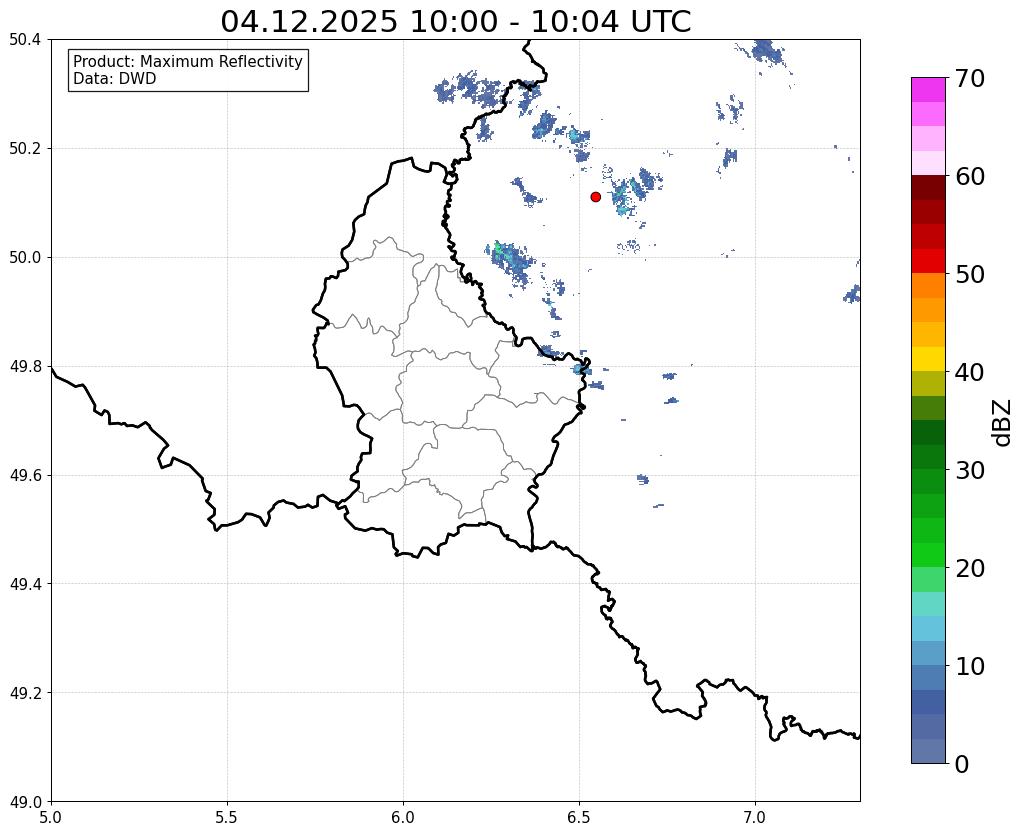Select the 'Product: Maximum Reflectivity' text
1023x834 pixels.
tap(188, 61)
